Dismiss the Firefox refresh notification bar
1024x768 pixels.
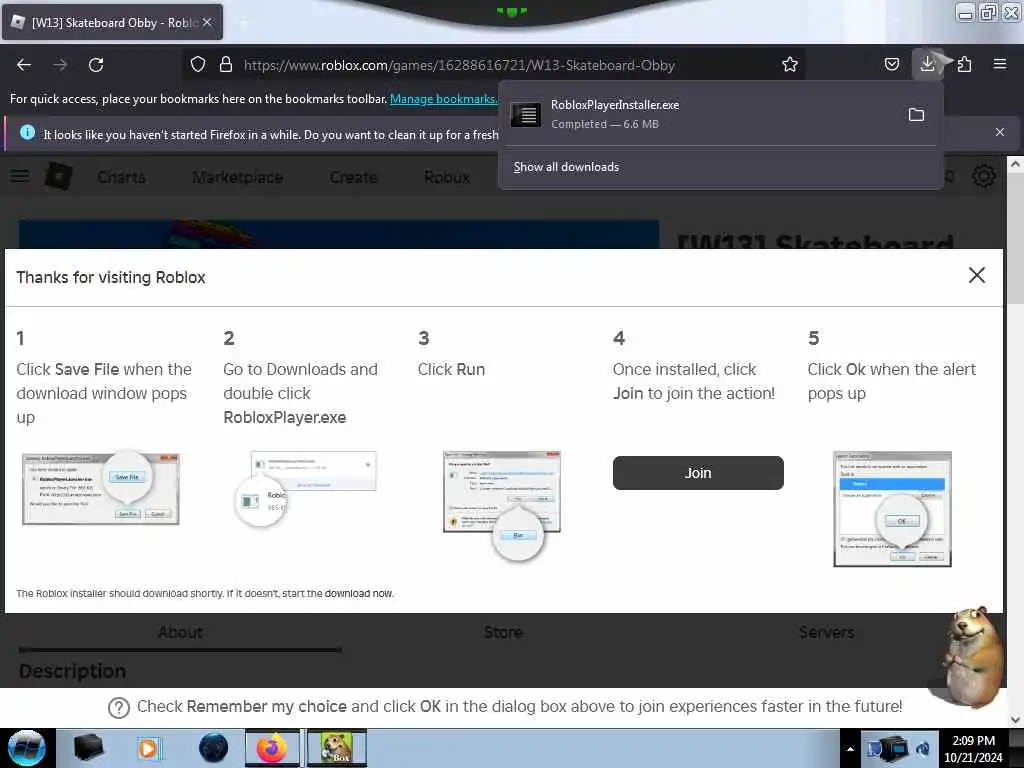point(999,133)
